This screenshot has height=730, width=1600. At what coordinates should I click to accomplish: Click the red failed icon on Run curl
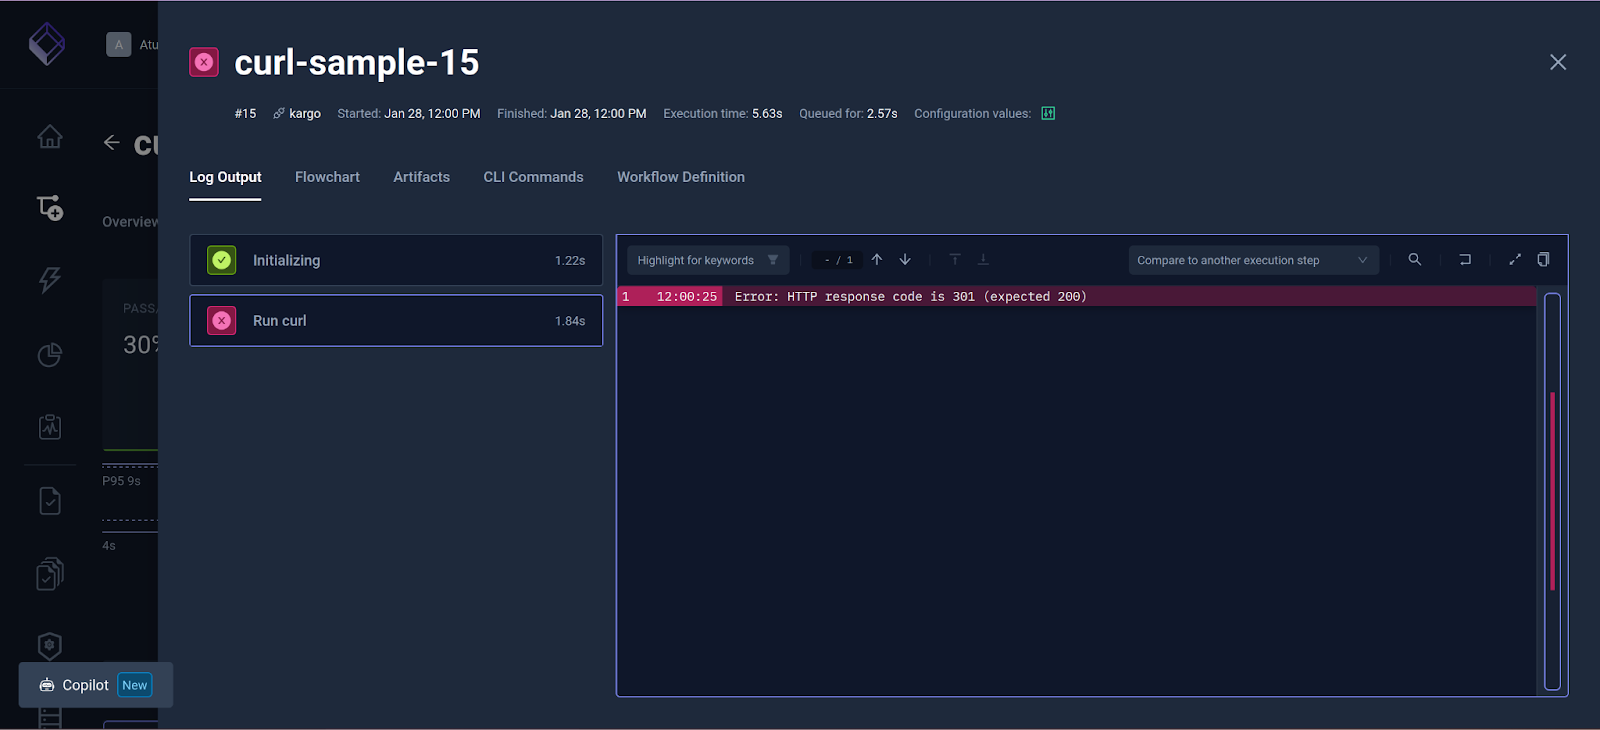(222, 320)
